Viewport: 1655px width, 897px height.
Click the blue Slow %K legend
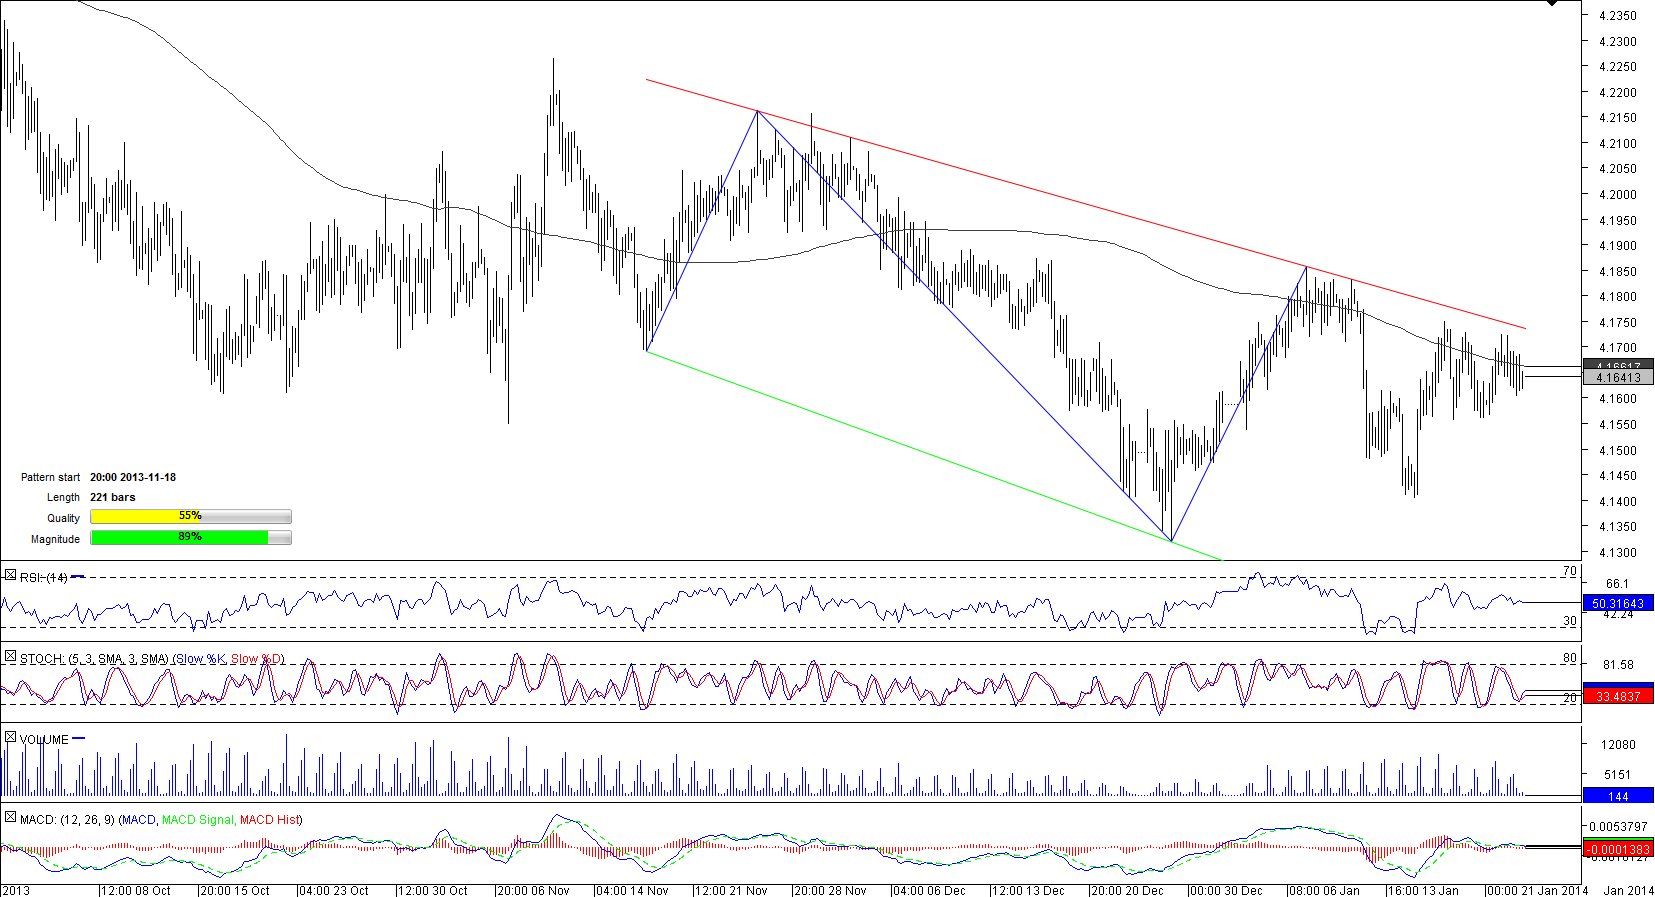[201, 659]
